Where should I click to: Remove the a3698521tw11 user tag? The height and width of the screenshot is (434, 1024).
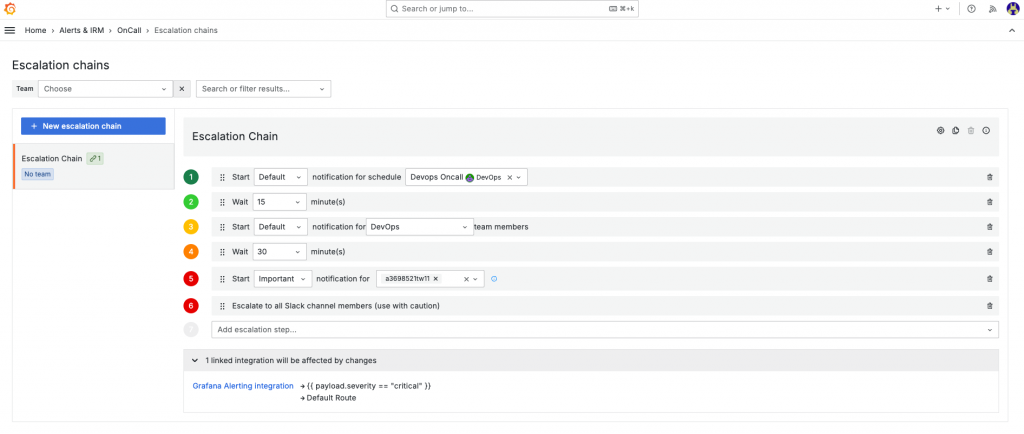(435, 279)
